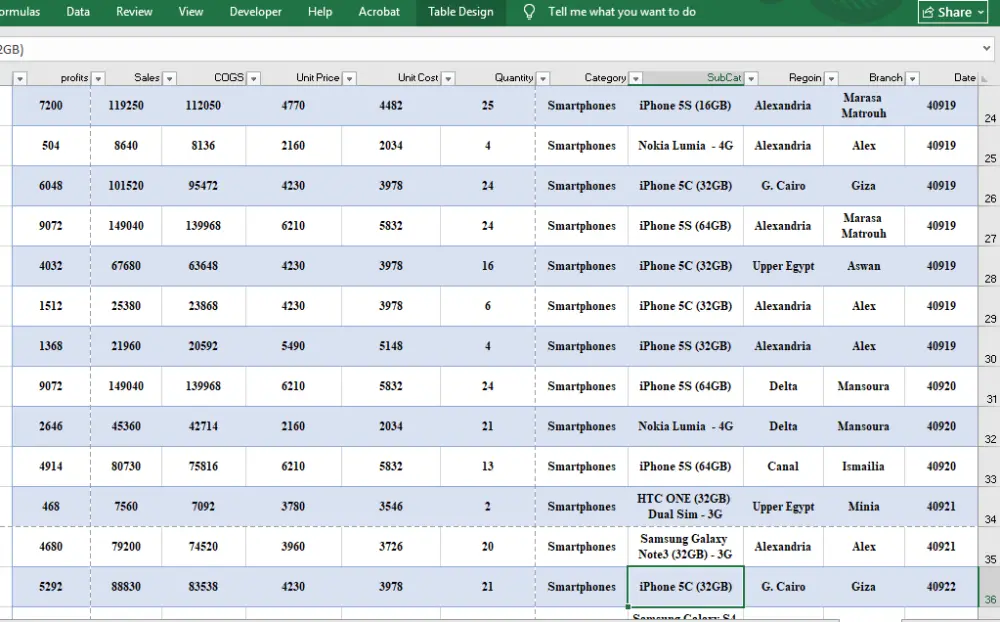Select the COGS cell 83538
Image resolution: width=1000 pixels, height=622 pixels.
coord(203,587)
